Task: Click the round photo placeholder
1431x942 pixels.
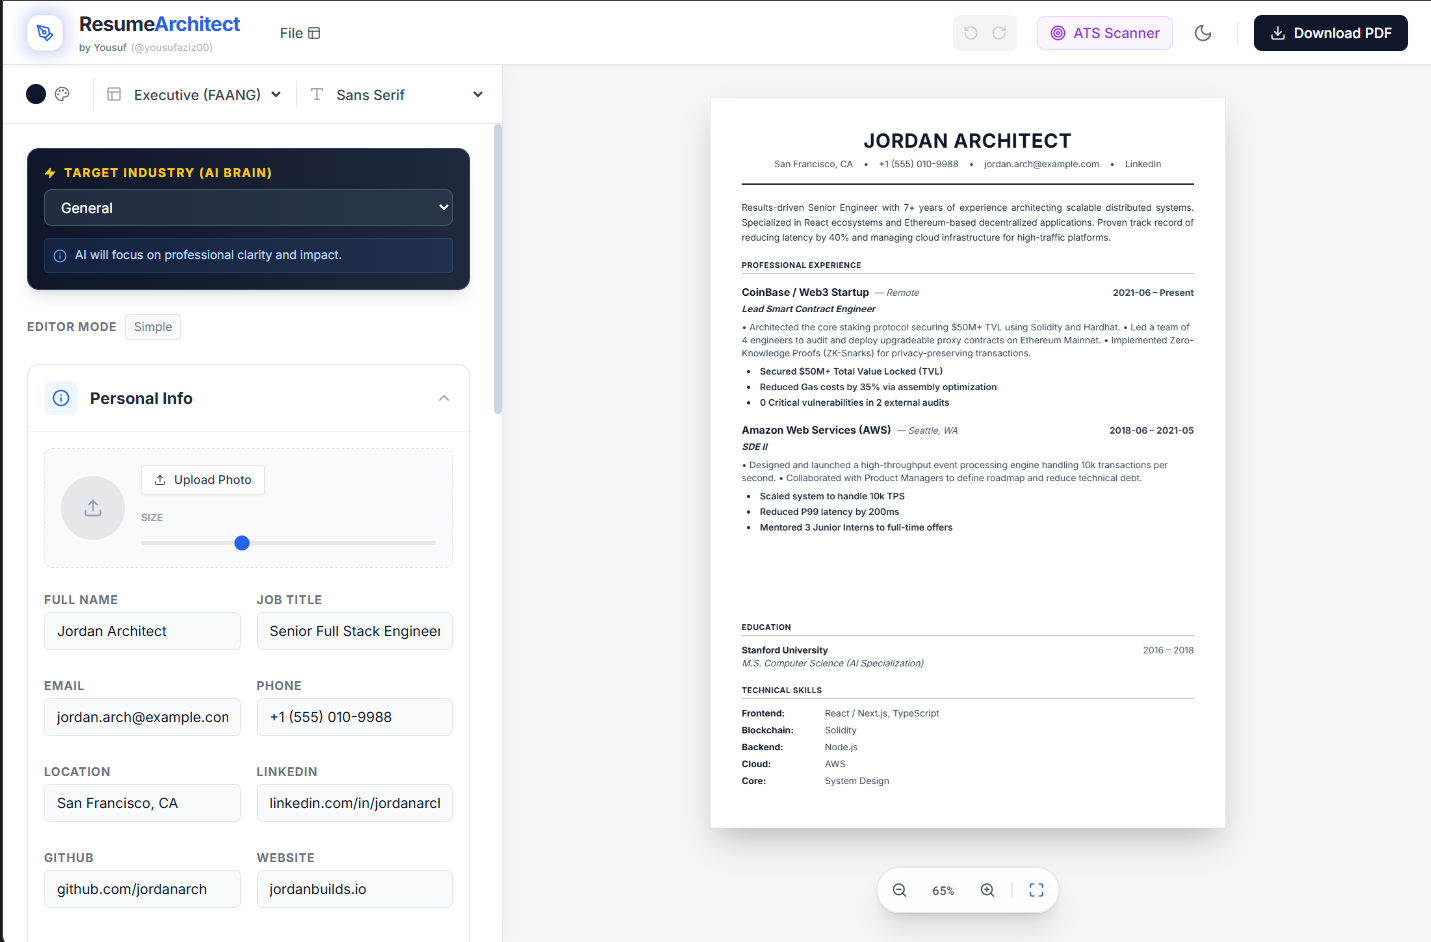Action: coord(93,508)
